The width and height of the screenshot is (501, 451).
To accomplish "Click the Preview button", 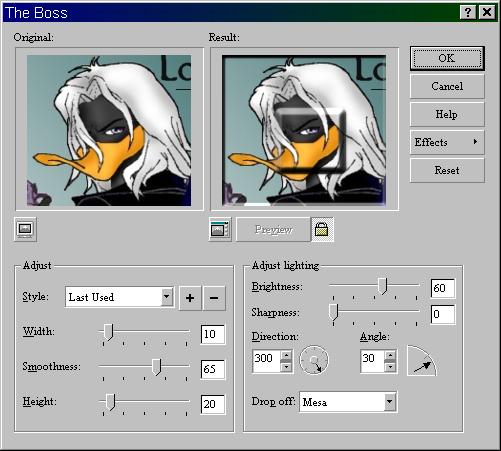I will (273, 229).
